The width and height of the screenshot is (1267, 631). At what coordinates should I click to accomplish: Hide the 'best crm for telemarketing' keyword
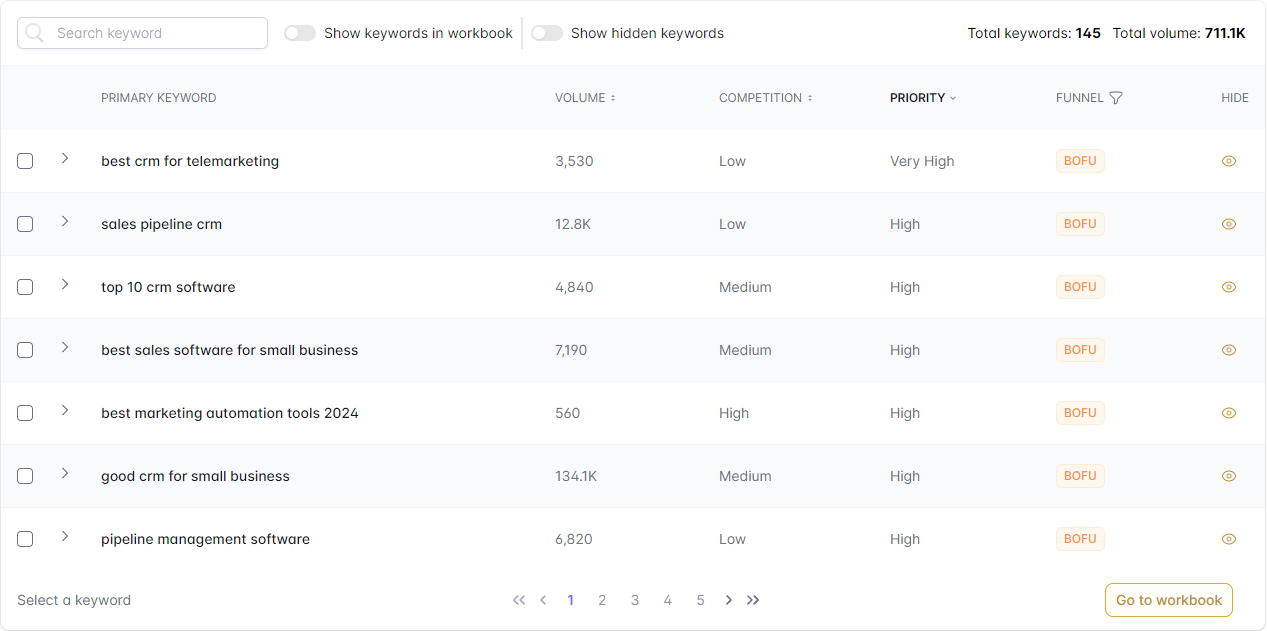(x=1228, y=161)
